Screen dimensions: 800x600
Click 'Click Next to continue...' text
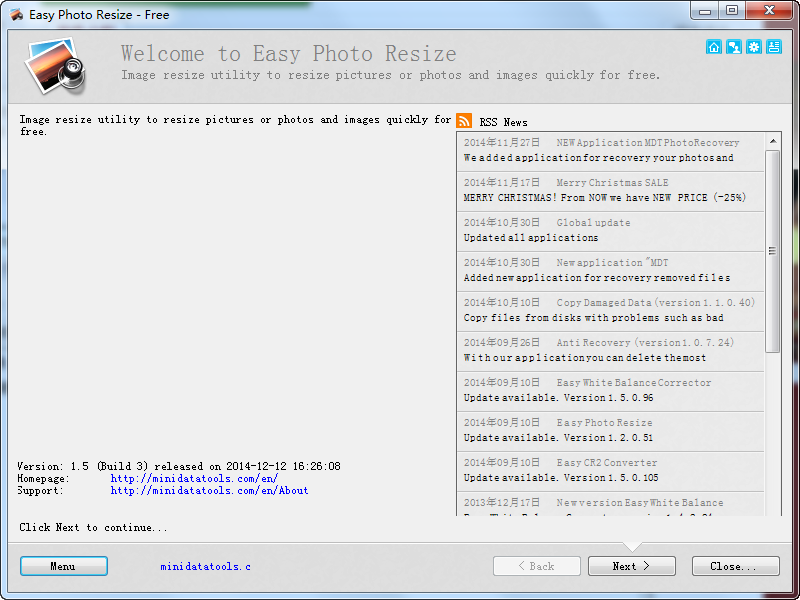[x=93, y=528]
